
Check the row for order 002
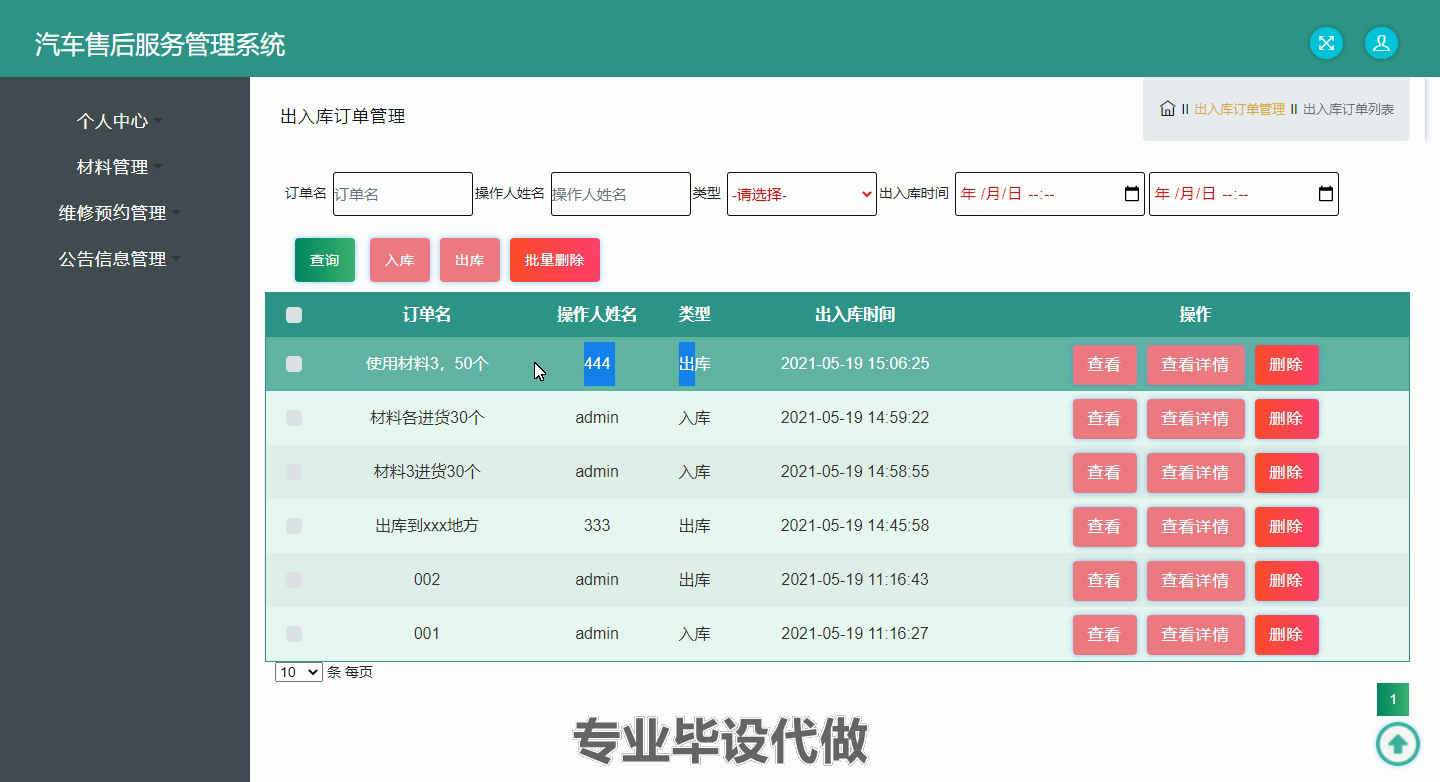point(294,580)
